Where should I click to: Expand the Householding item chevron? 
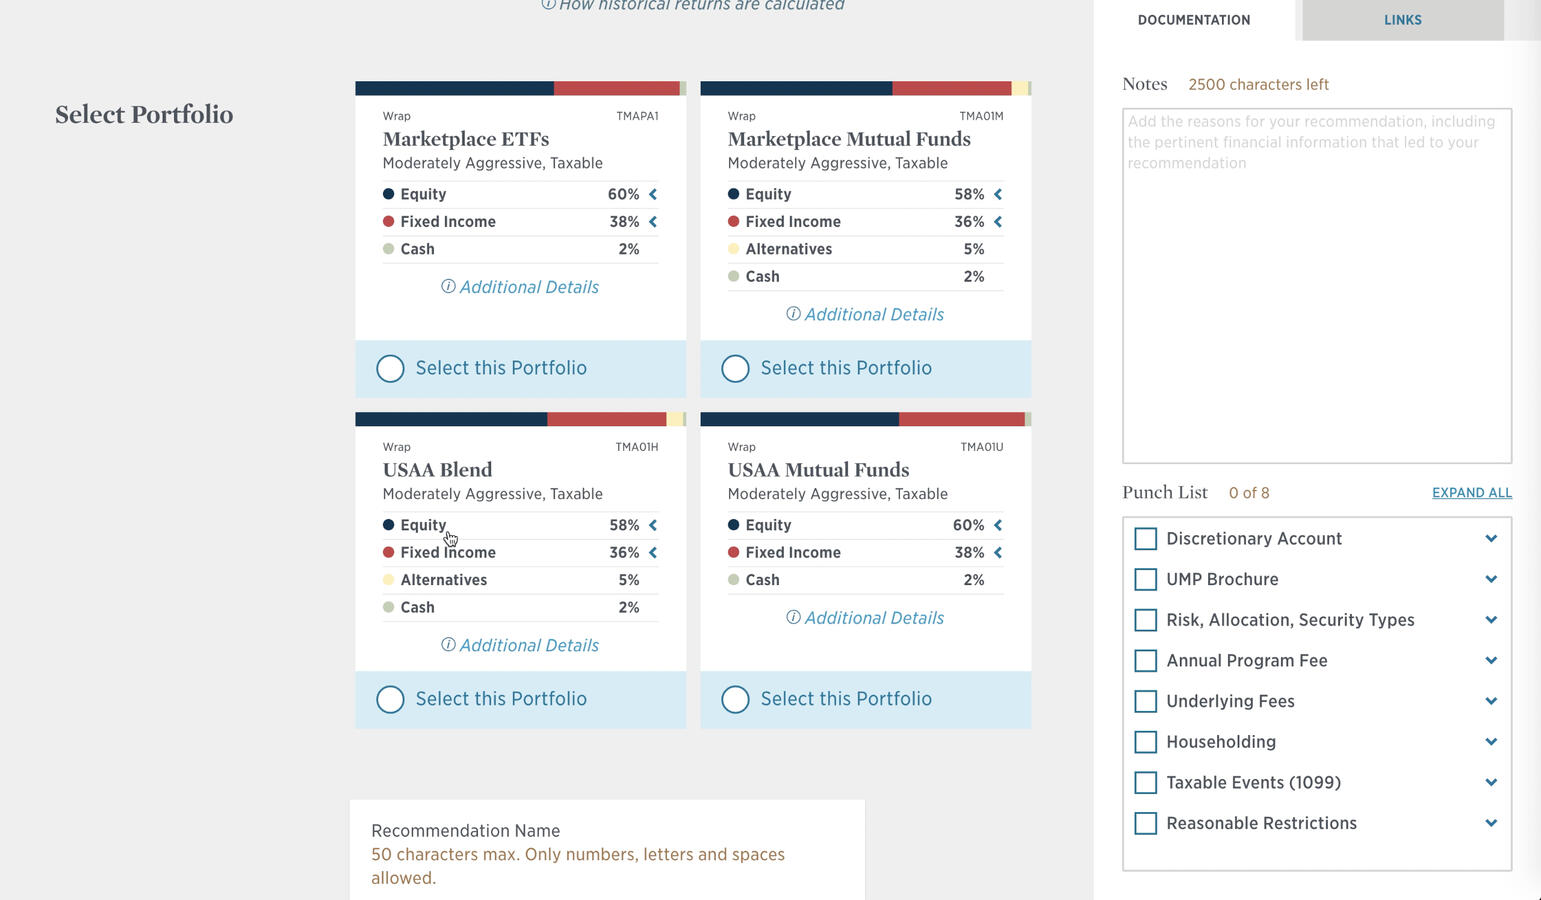(1491, 742)
